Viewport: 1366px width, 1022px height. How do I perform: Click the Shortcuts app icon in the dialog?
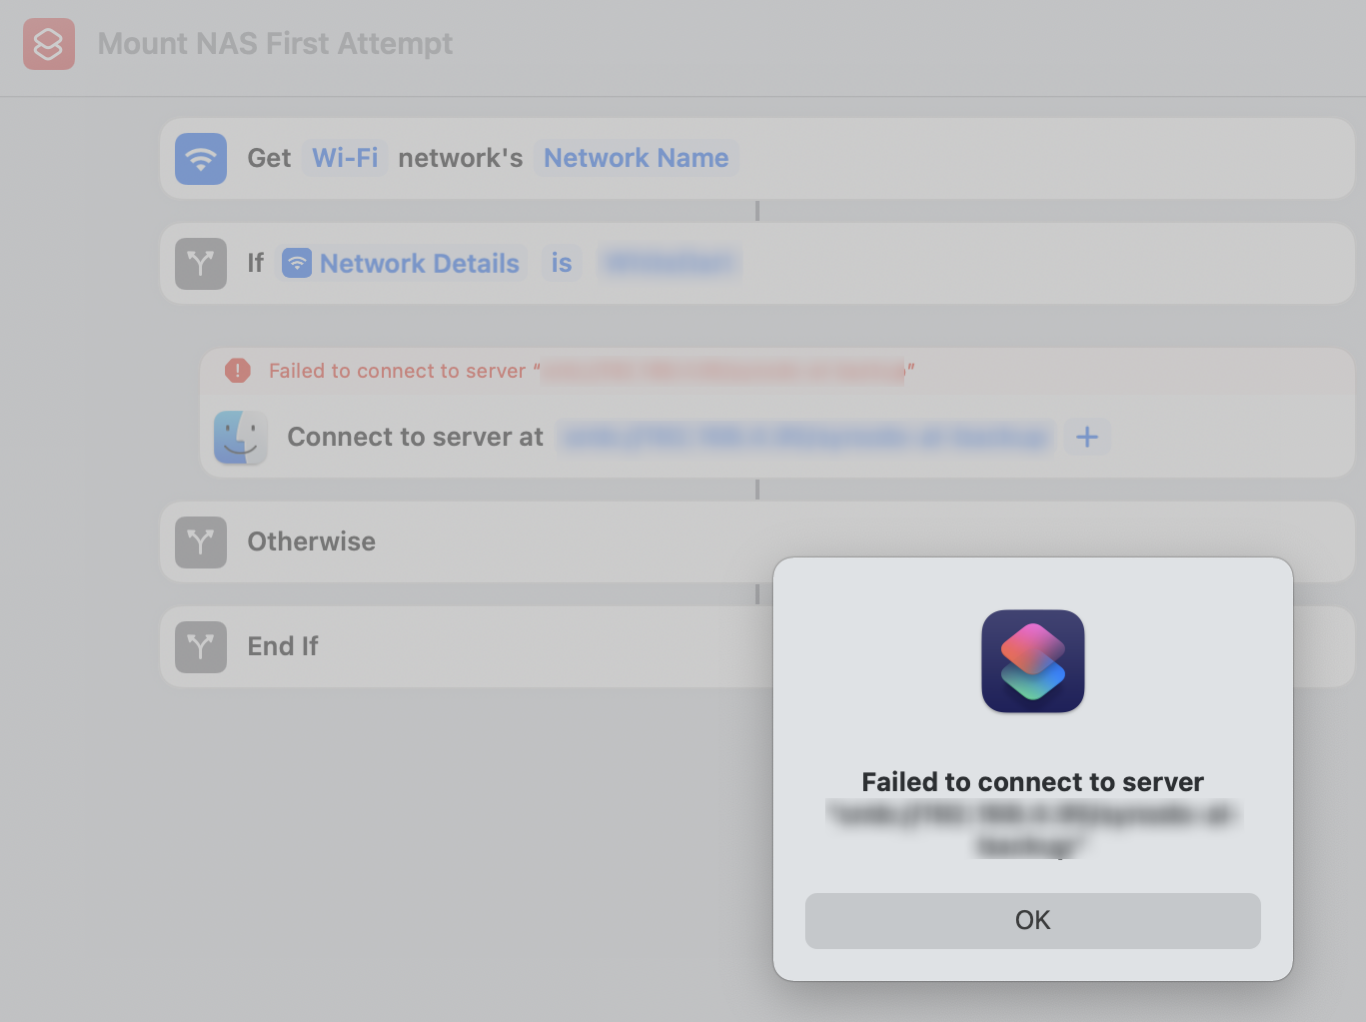click(x=1032, y=661)
